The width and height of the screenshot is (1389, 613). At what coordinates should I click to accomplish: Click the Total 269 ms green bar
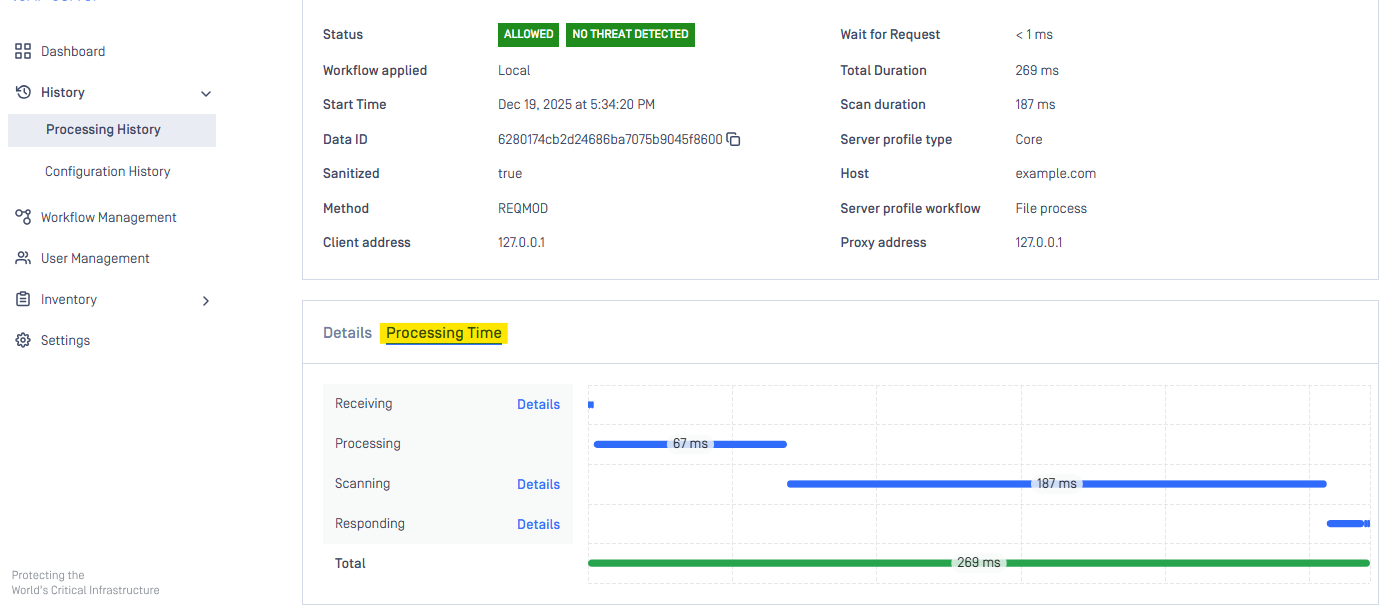pos(978,563)
